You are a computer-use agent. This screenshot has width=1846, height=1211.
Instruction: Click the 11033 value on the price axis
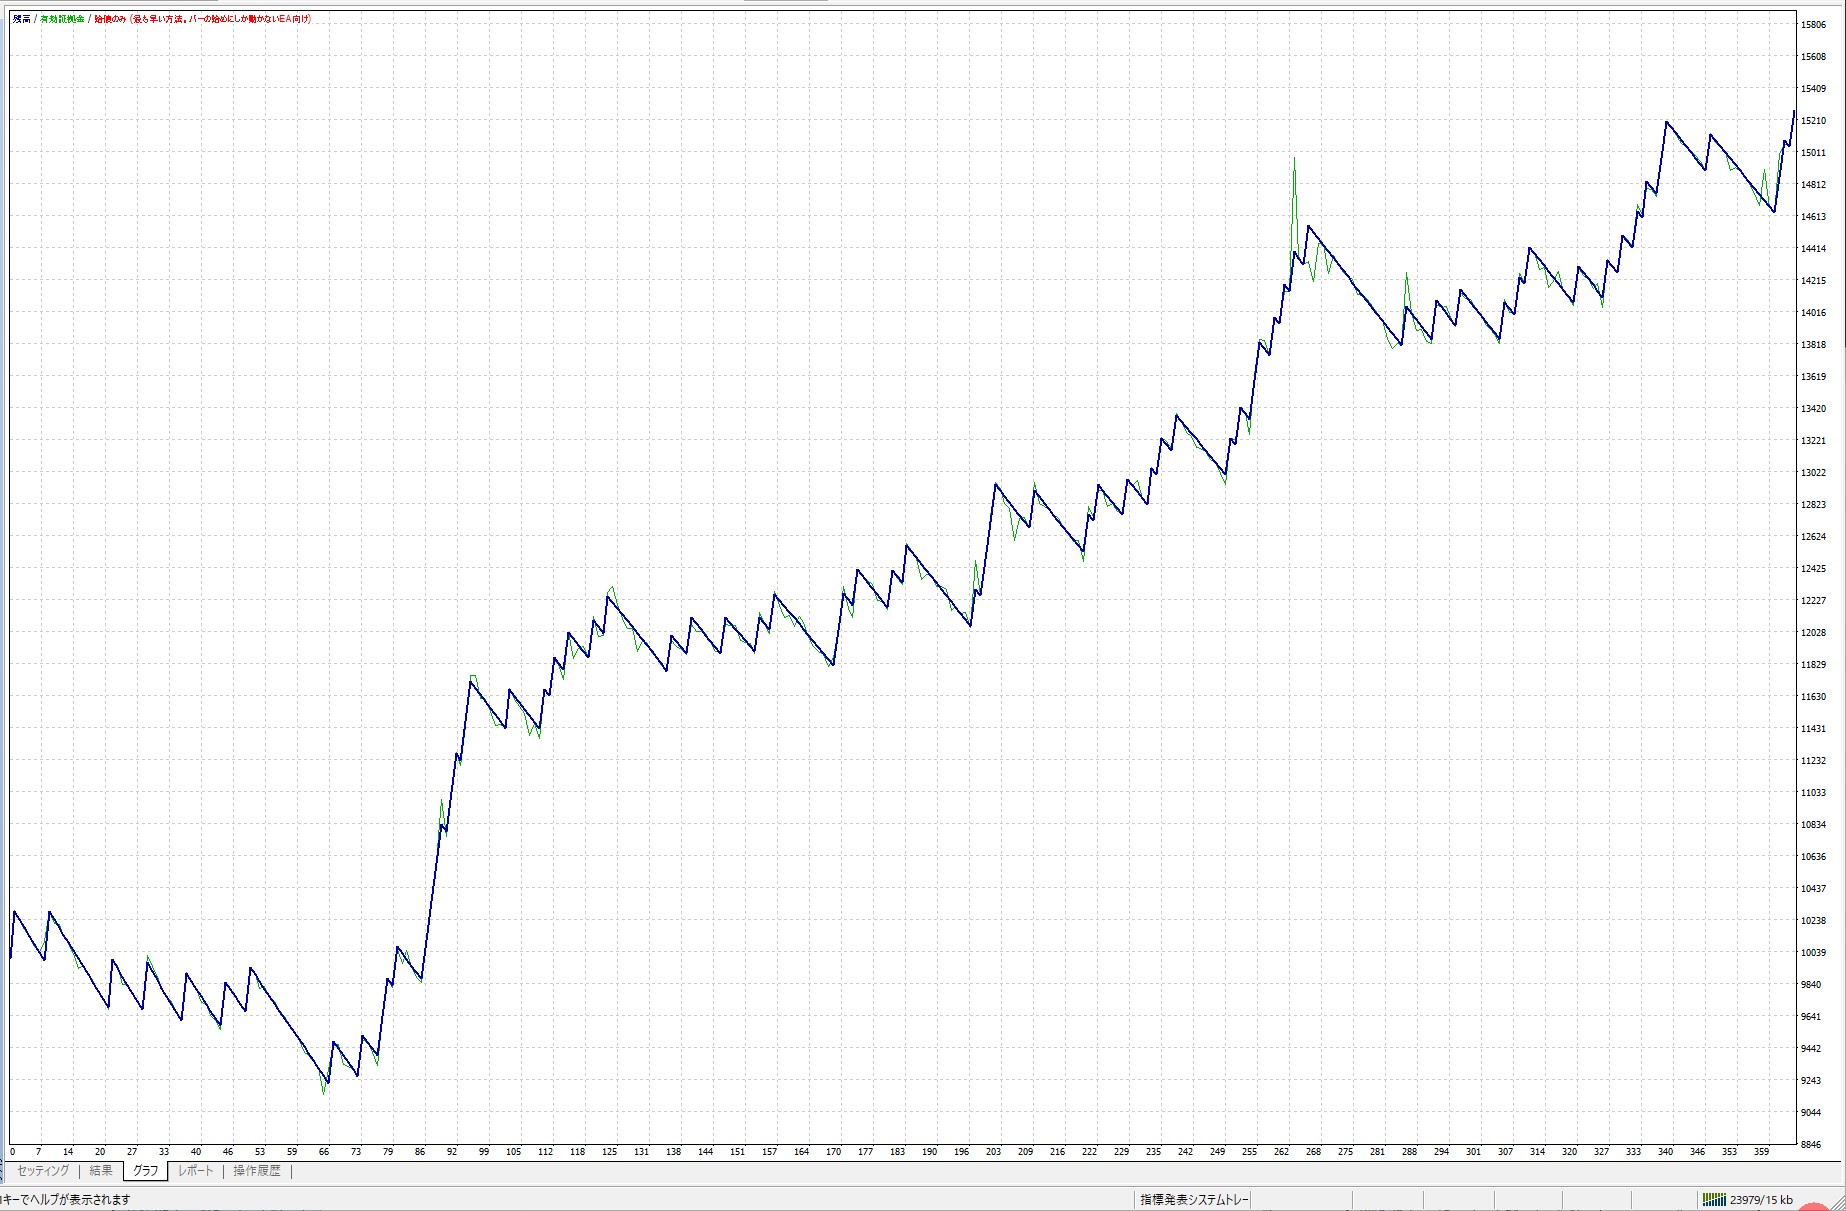[x=1813, y=793]
